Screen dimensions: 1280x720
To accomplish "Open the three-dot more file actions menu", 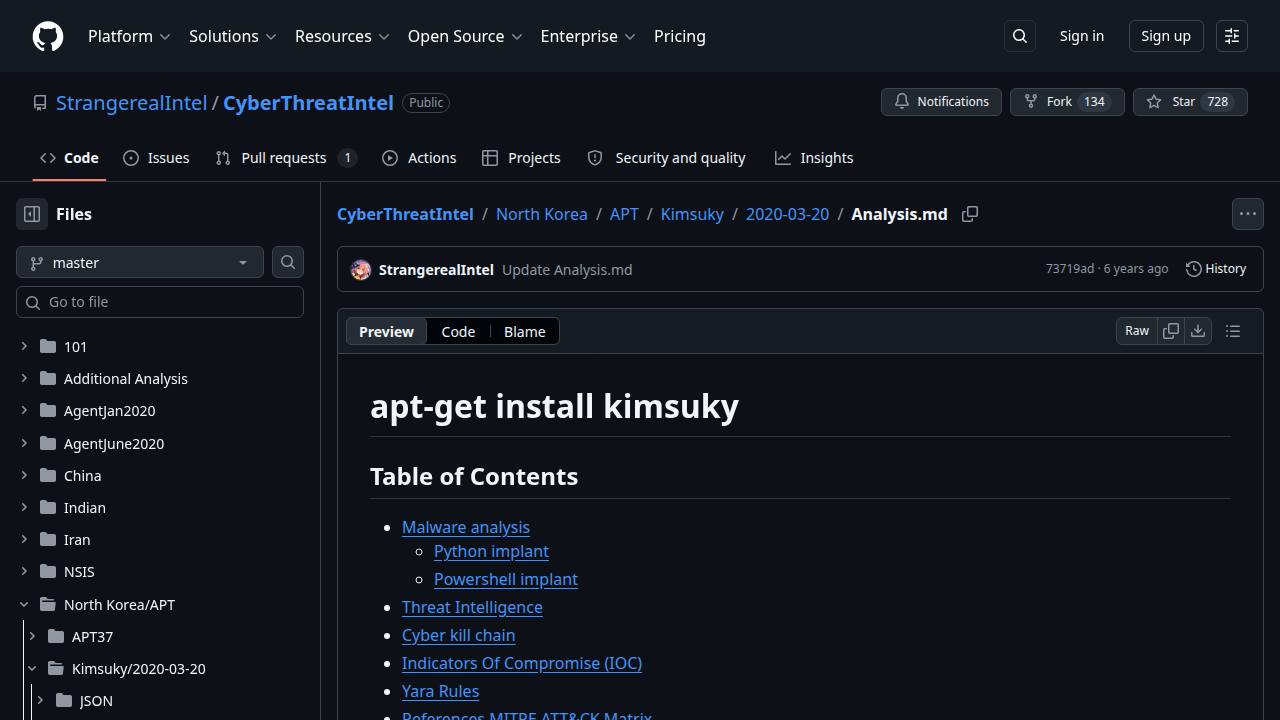I will [x=1248, y=214].
